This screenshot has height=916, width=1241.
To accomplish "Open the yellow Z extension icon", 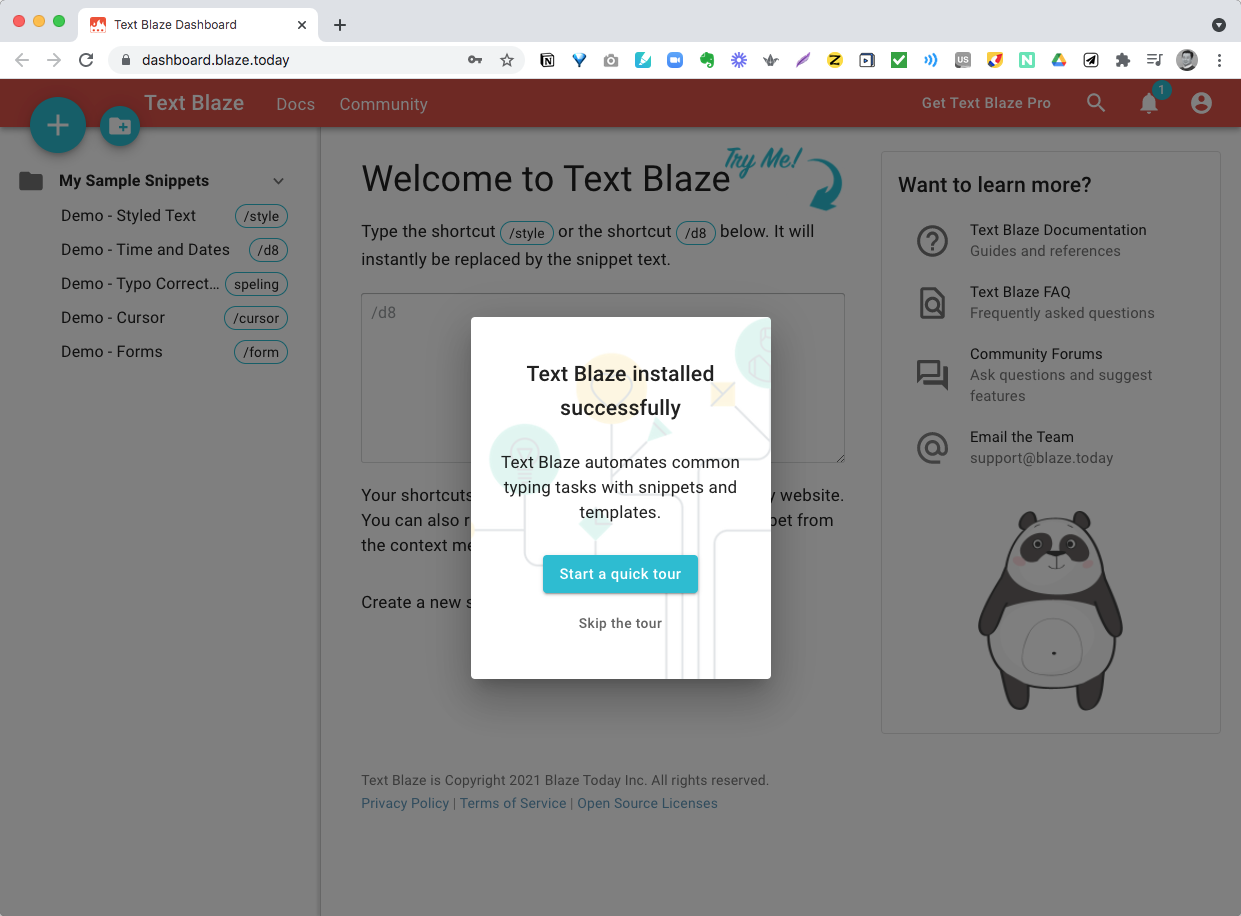I will pyautogui.click(x=835, y=60).
